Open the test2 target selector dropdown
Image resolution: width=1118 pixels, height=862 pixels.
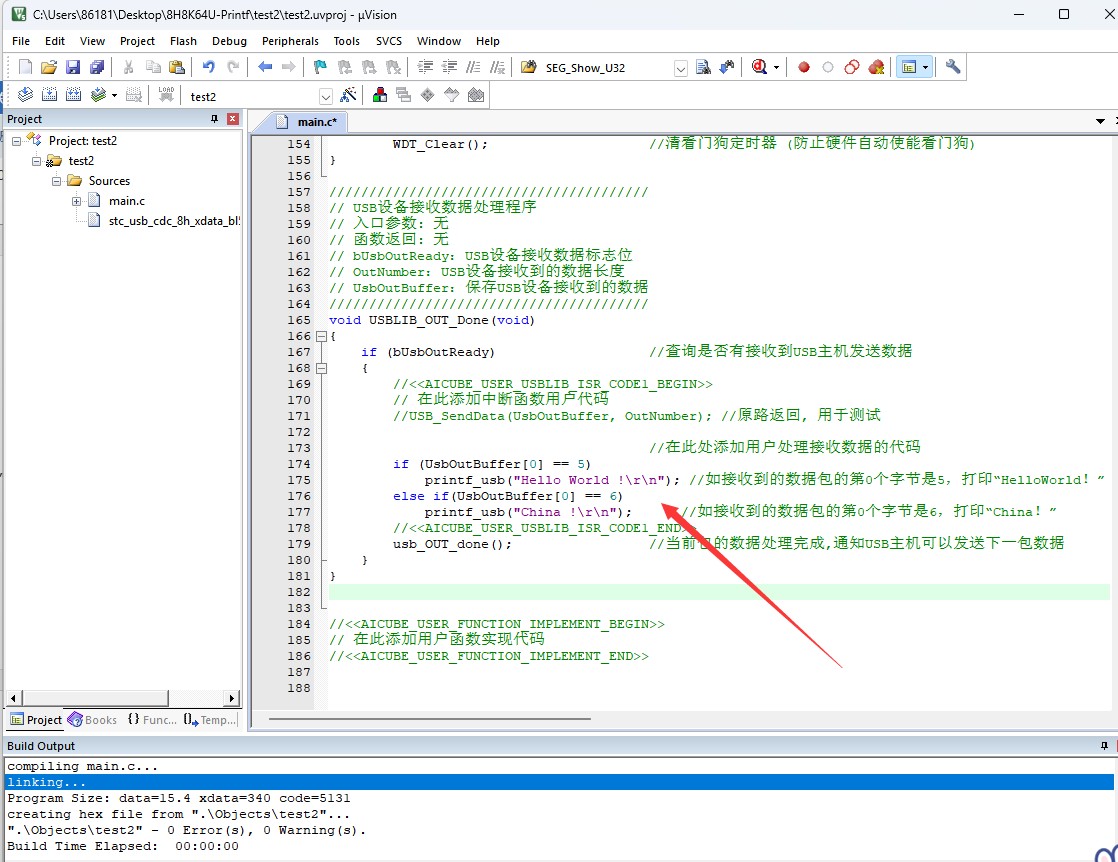point(326,96)
